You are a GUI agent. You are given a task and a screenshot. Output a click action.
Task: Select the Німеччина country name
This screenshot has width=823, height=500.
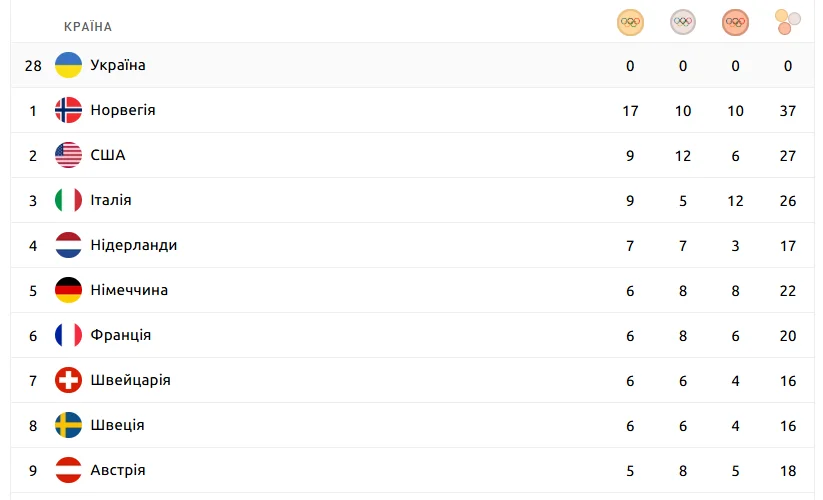coord(128,291)
